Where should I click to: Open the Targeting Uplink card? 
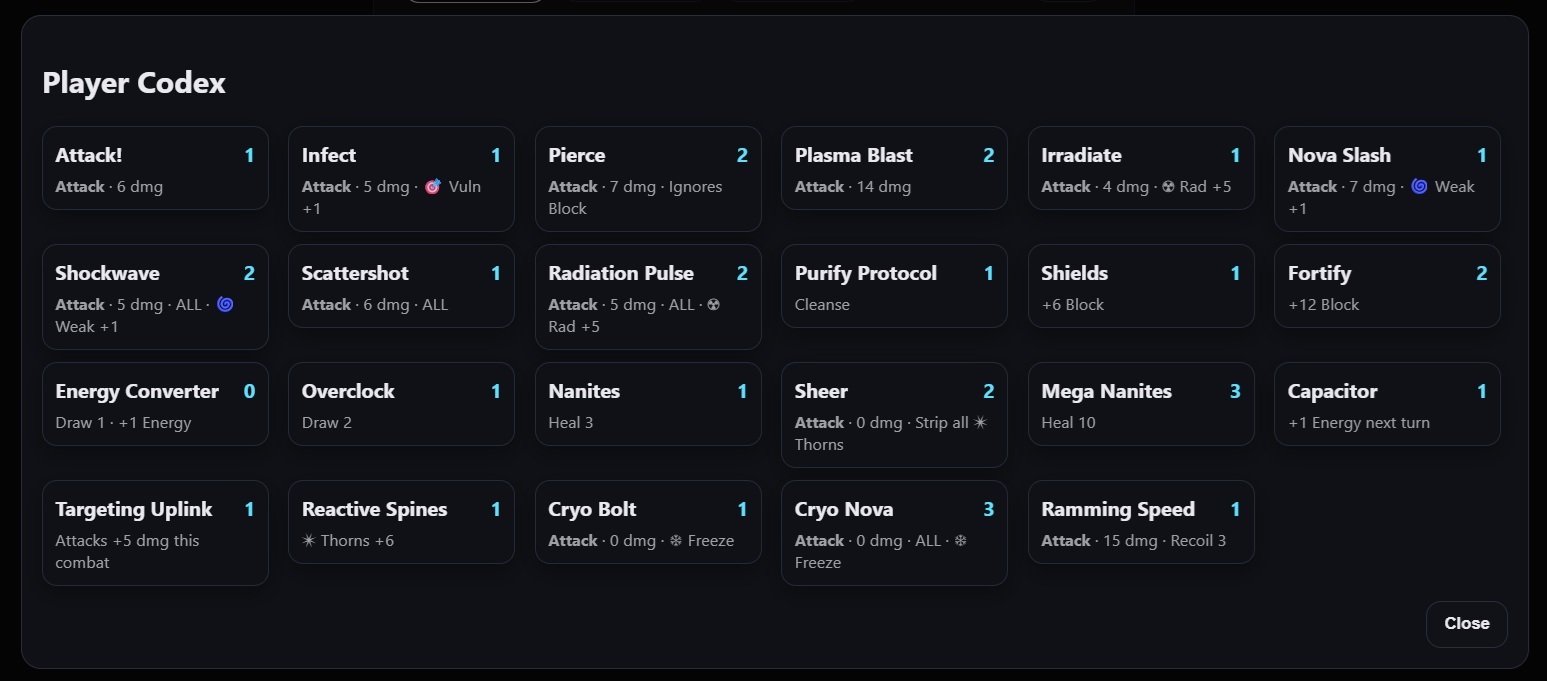[155, 532]
